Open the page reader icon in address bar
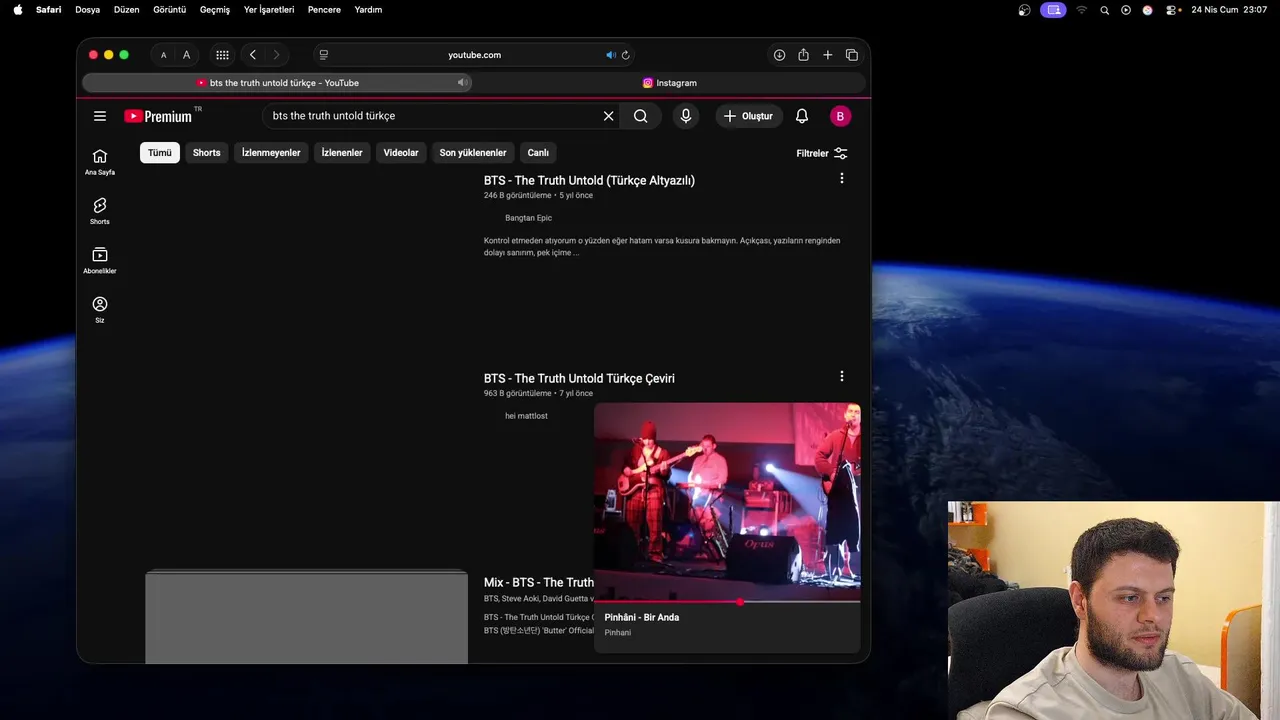 324,55
